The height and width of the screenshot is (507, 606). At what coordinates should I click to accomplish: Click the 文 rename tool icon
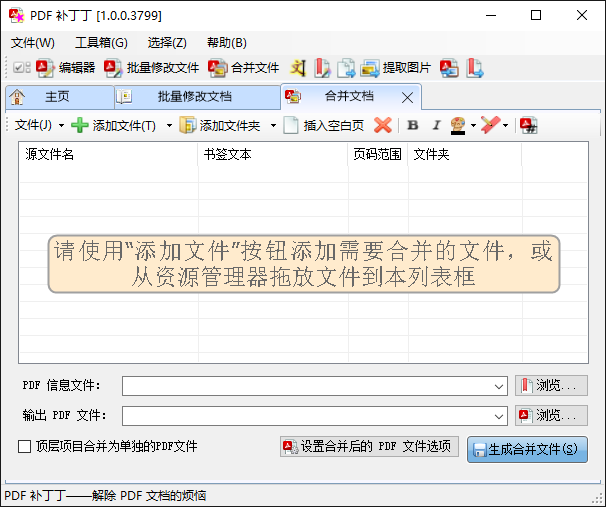298,68
